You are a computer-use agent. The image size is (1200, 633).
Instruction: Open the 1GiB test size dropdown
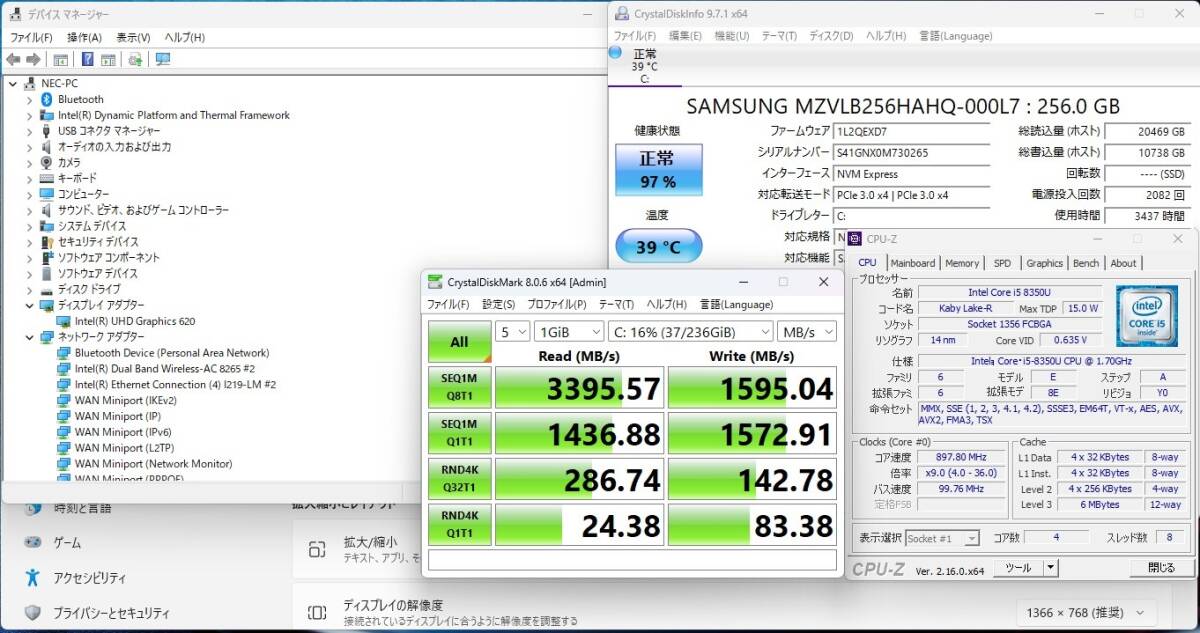coord(569,331)
